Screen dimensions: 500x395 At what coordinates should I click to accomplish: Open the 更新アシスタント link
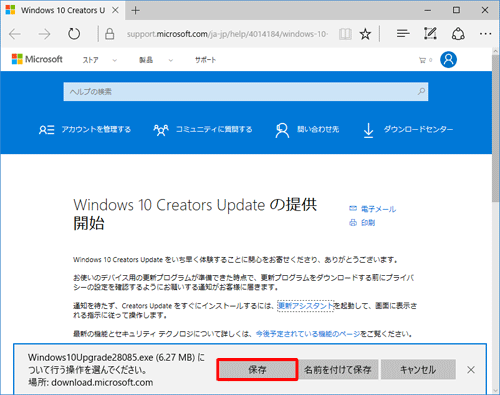(306, 306)
